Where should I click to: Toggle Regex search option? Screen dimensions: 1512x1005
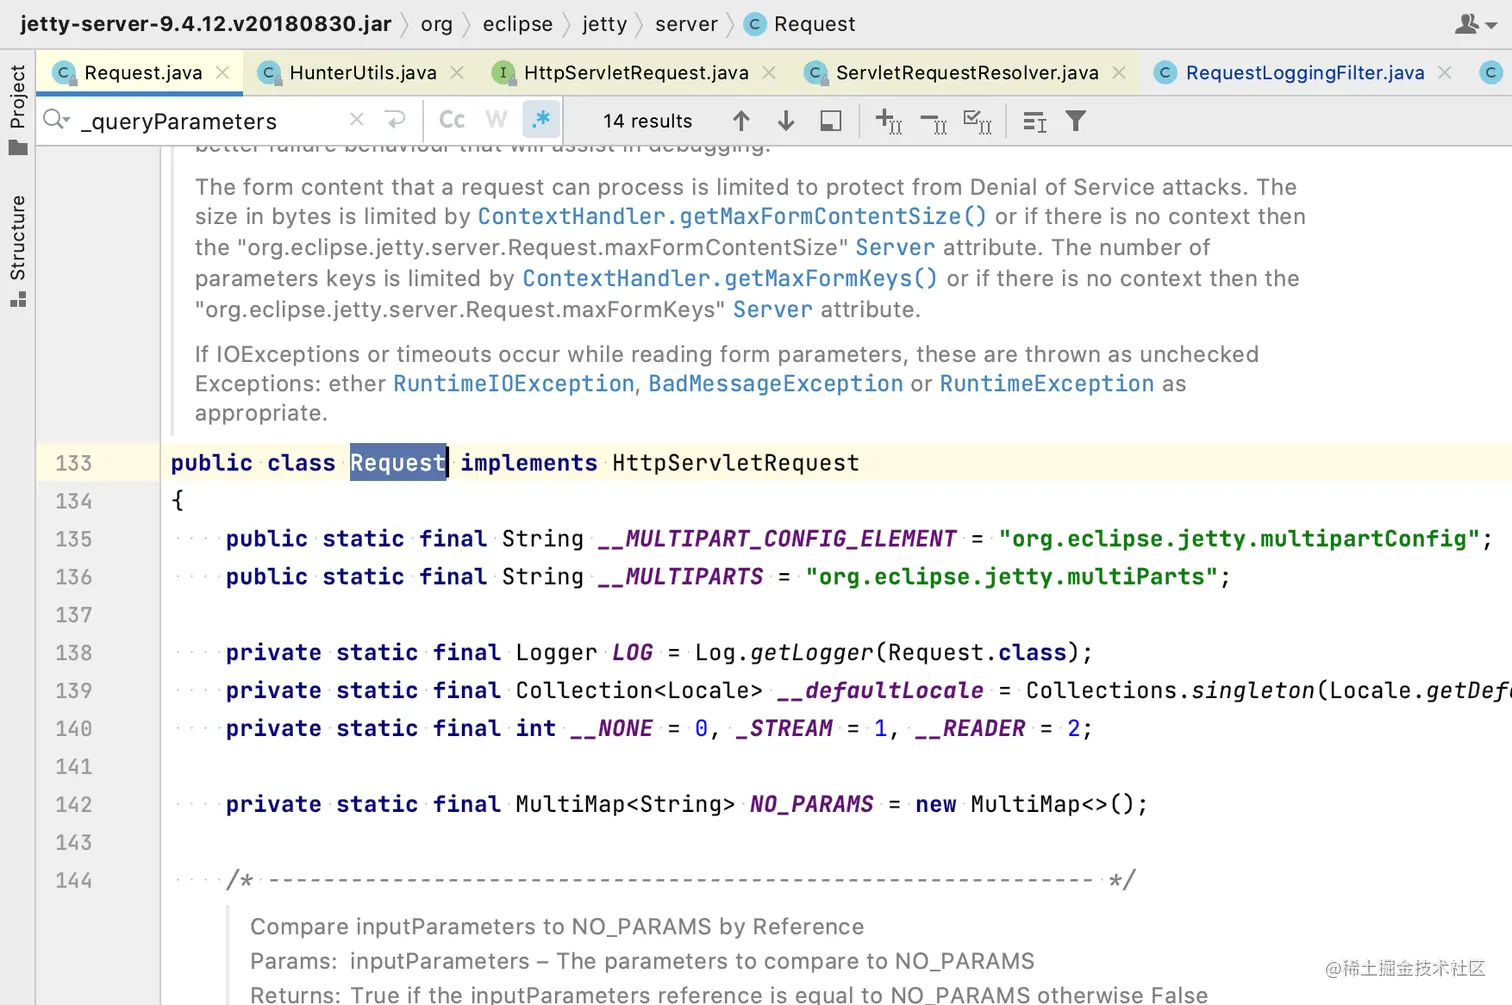coord(541,120)
